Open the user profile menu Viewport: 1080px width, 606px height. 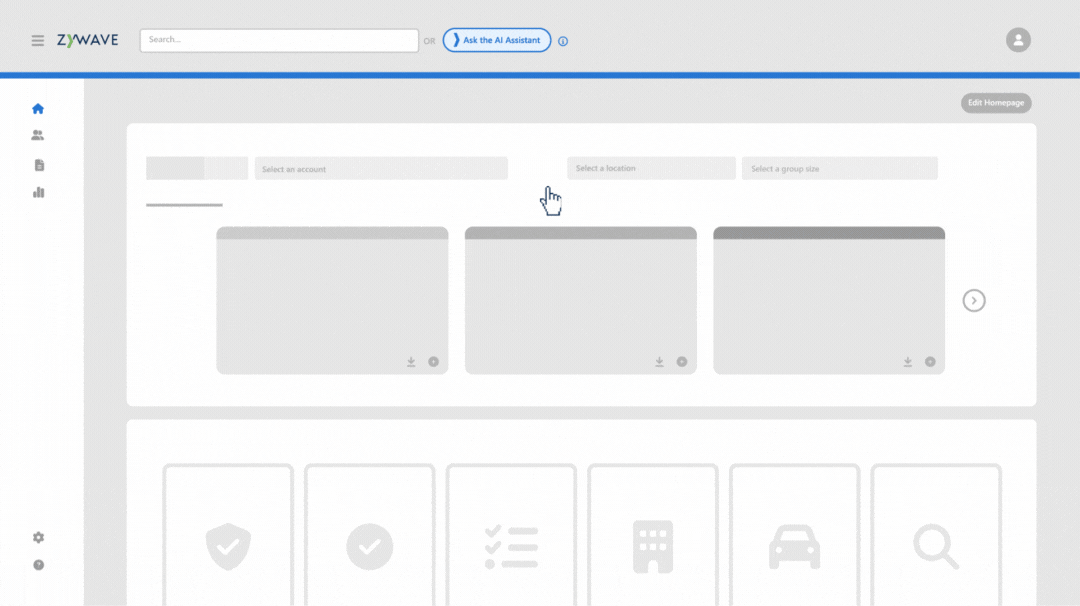1018,40
